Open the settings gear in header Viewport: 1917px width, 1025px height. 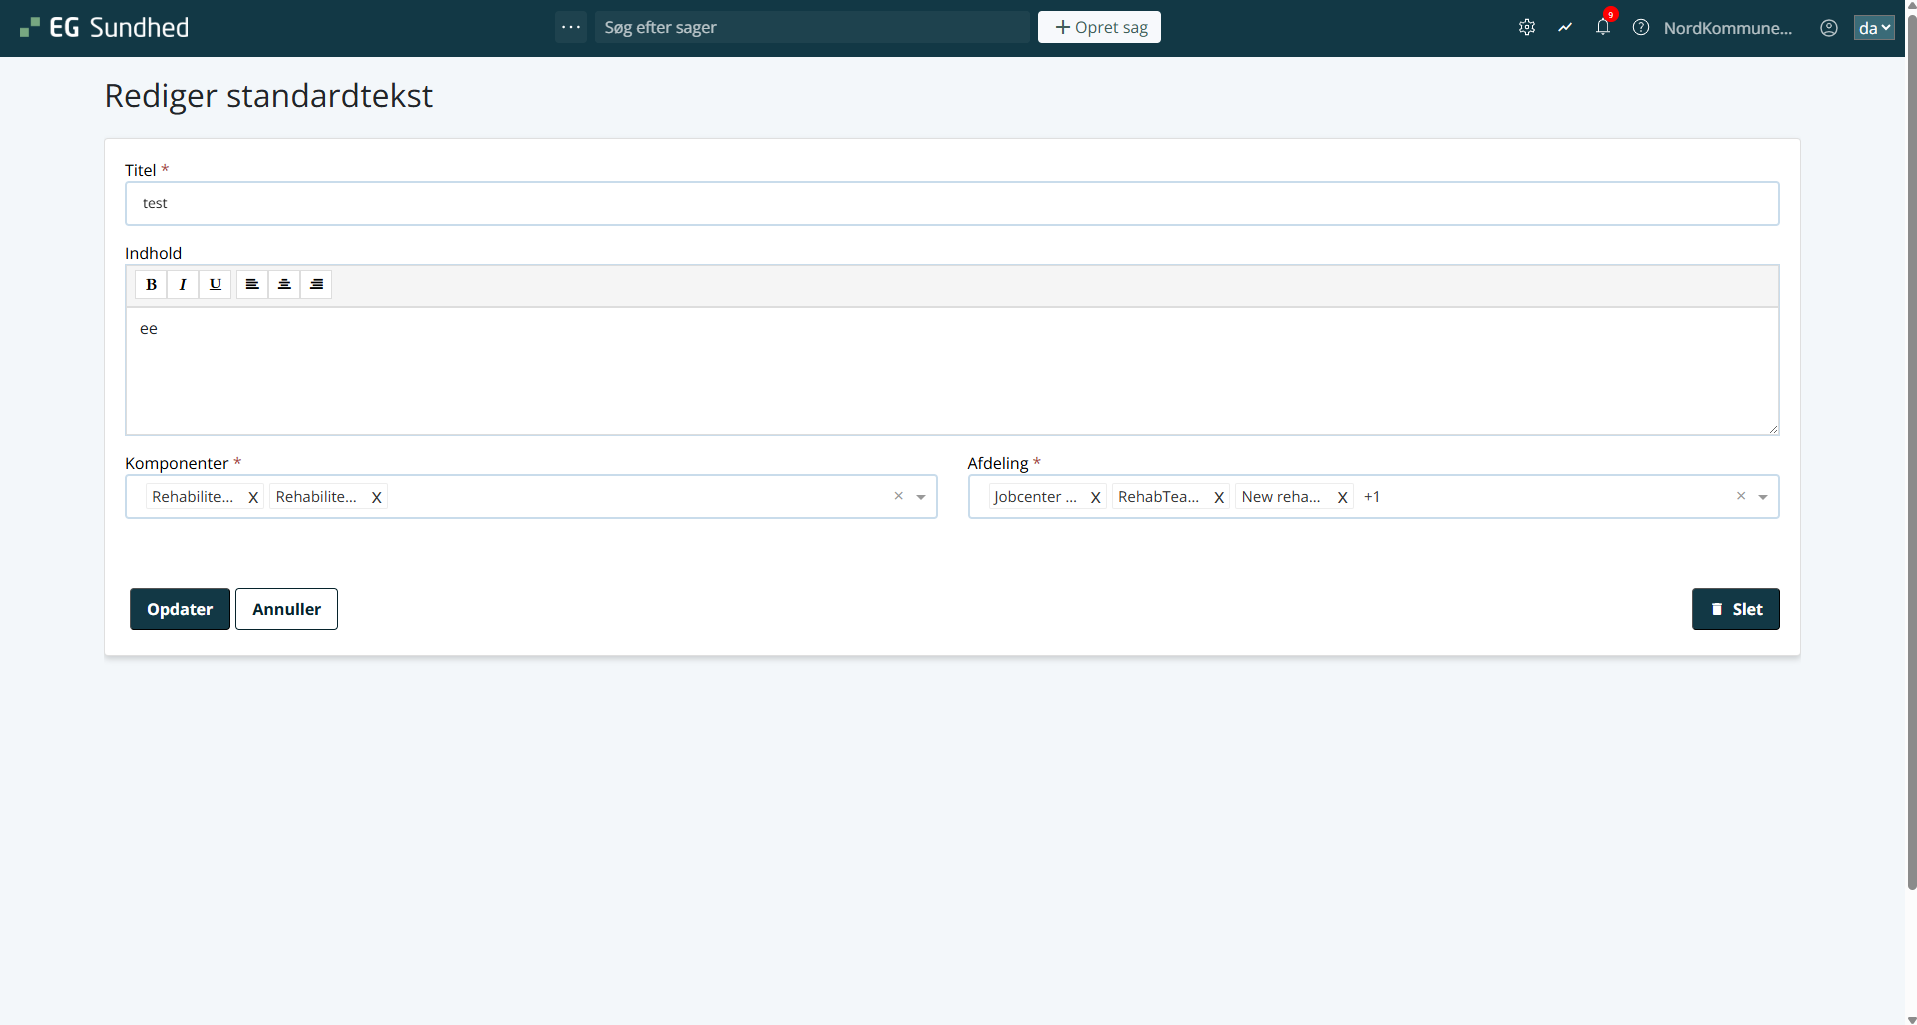click(1526, 28)
